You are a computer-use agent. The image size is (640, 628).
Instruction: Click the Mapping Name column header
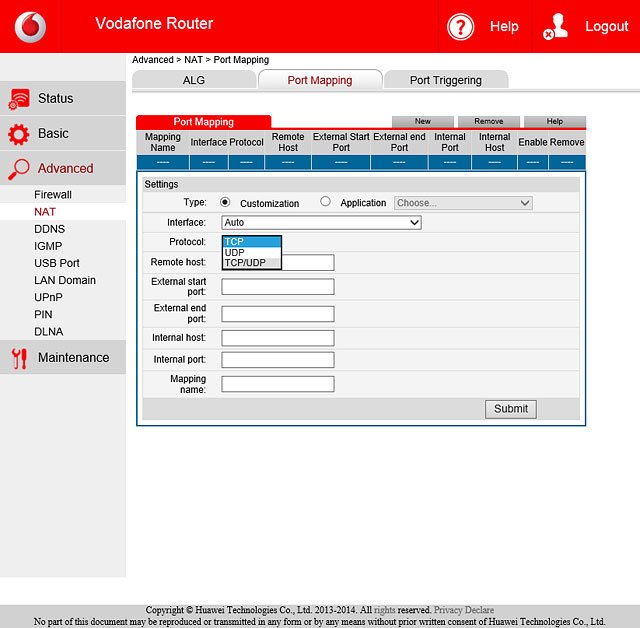coord(162,142)
